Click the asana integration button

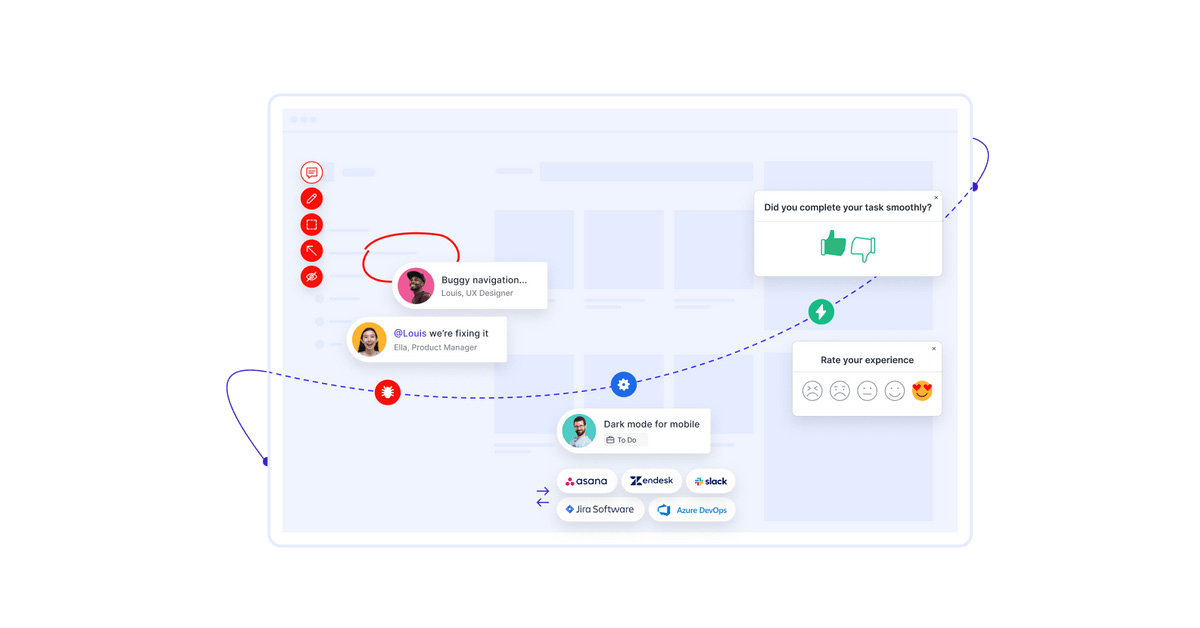(x=587, y=481)
